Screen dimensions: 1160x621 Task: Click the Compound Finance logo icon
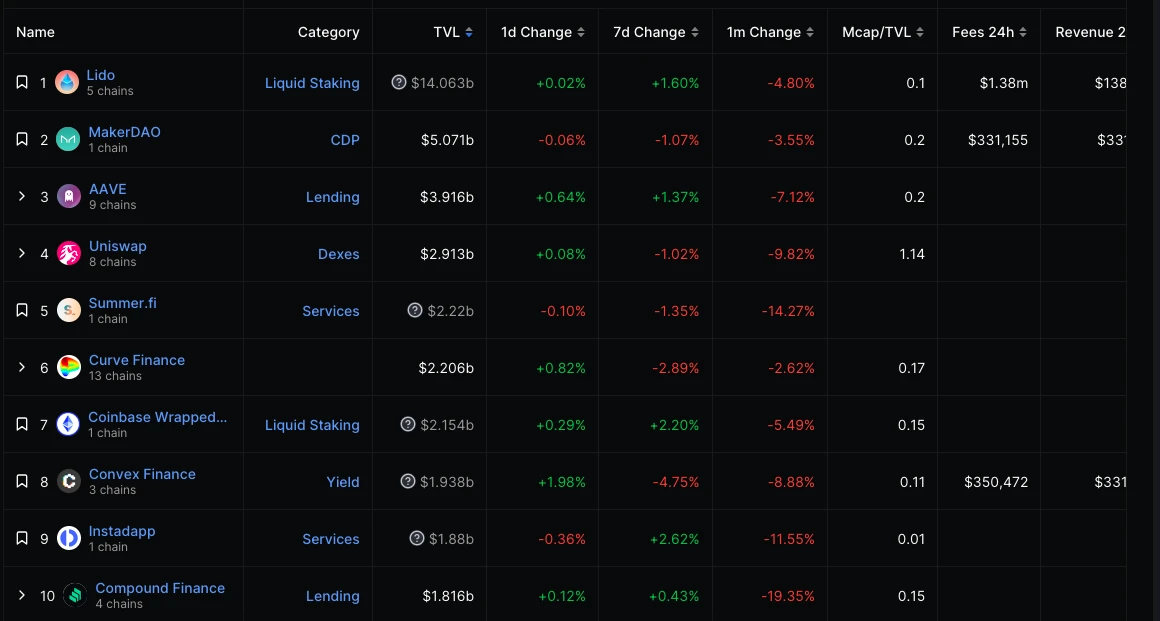coord(75,595)
